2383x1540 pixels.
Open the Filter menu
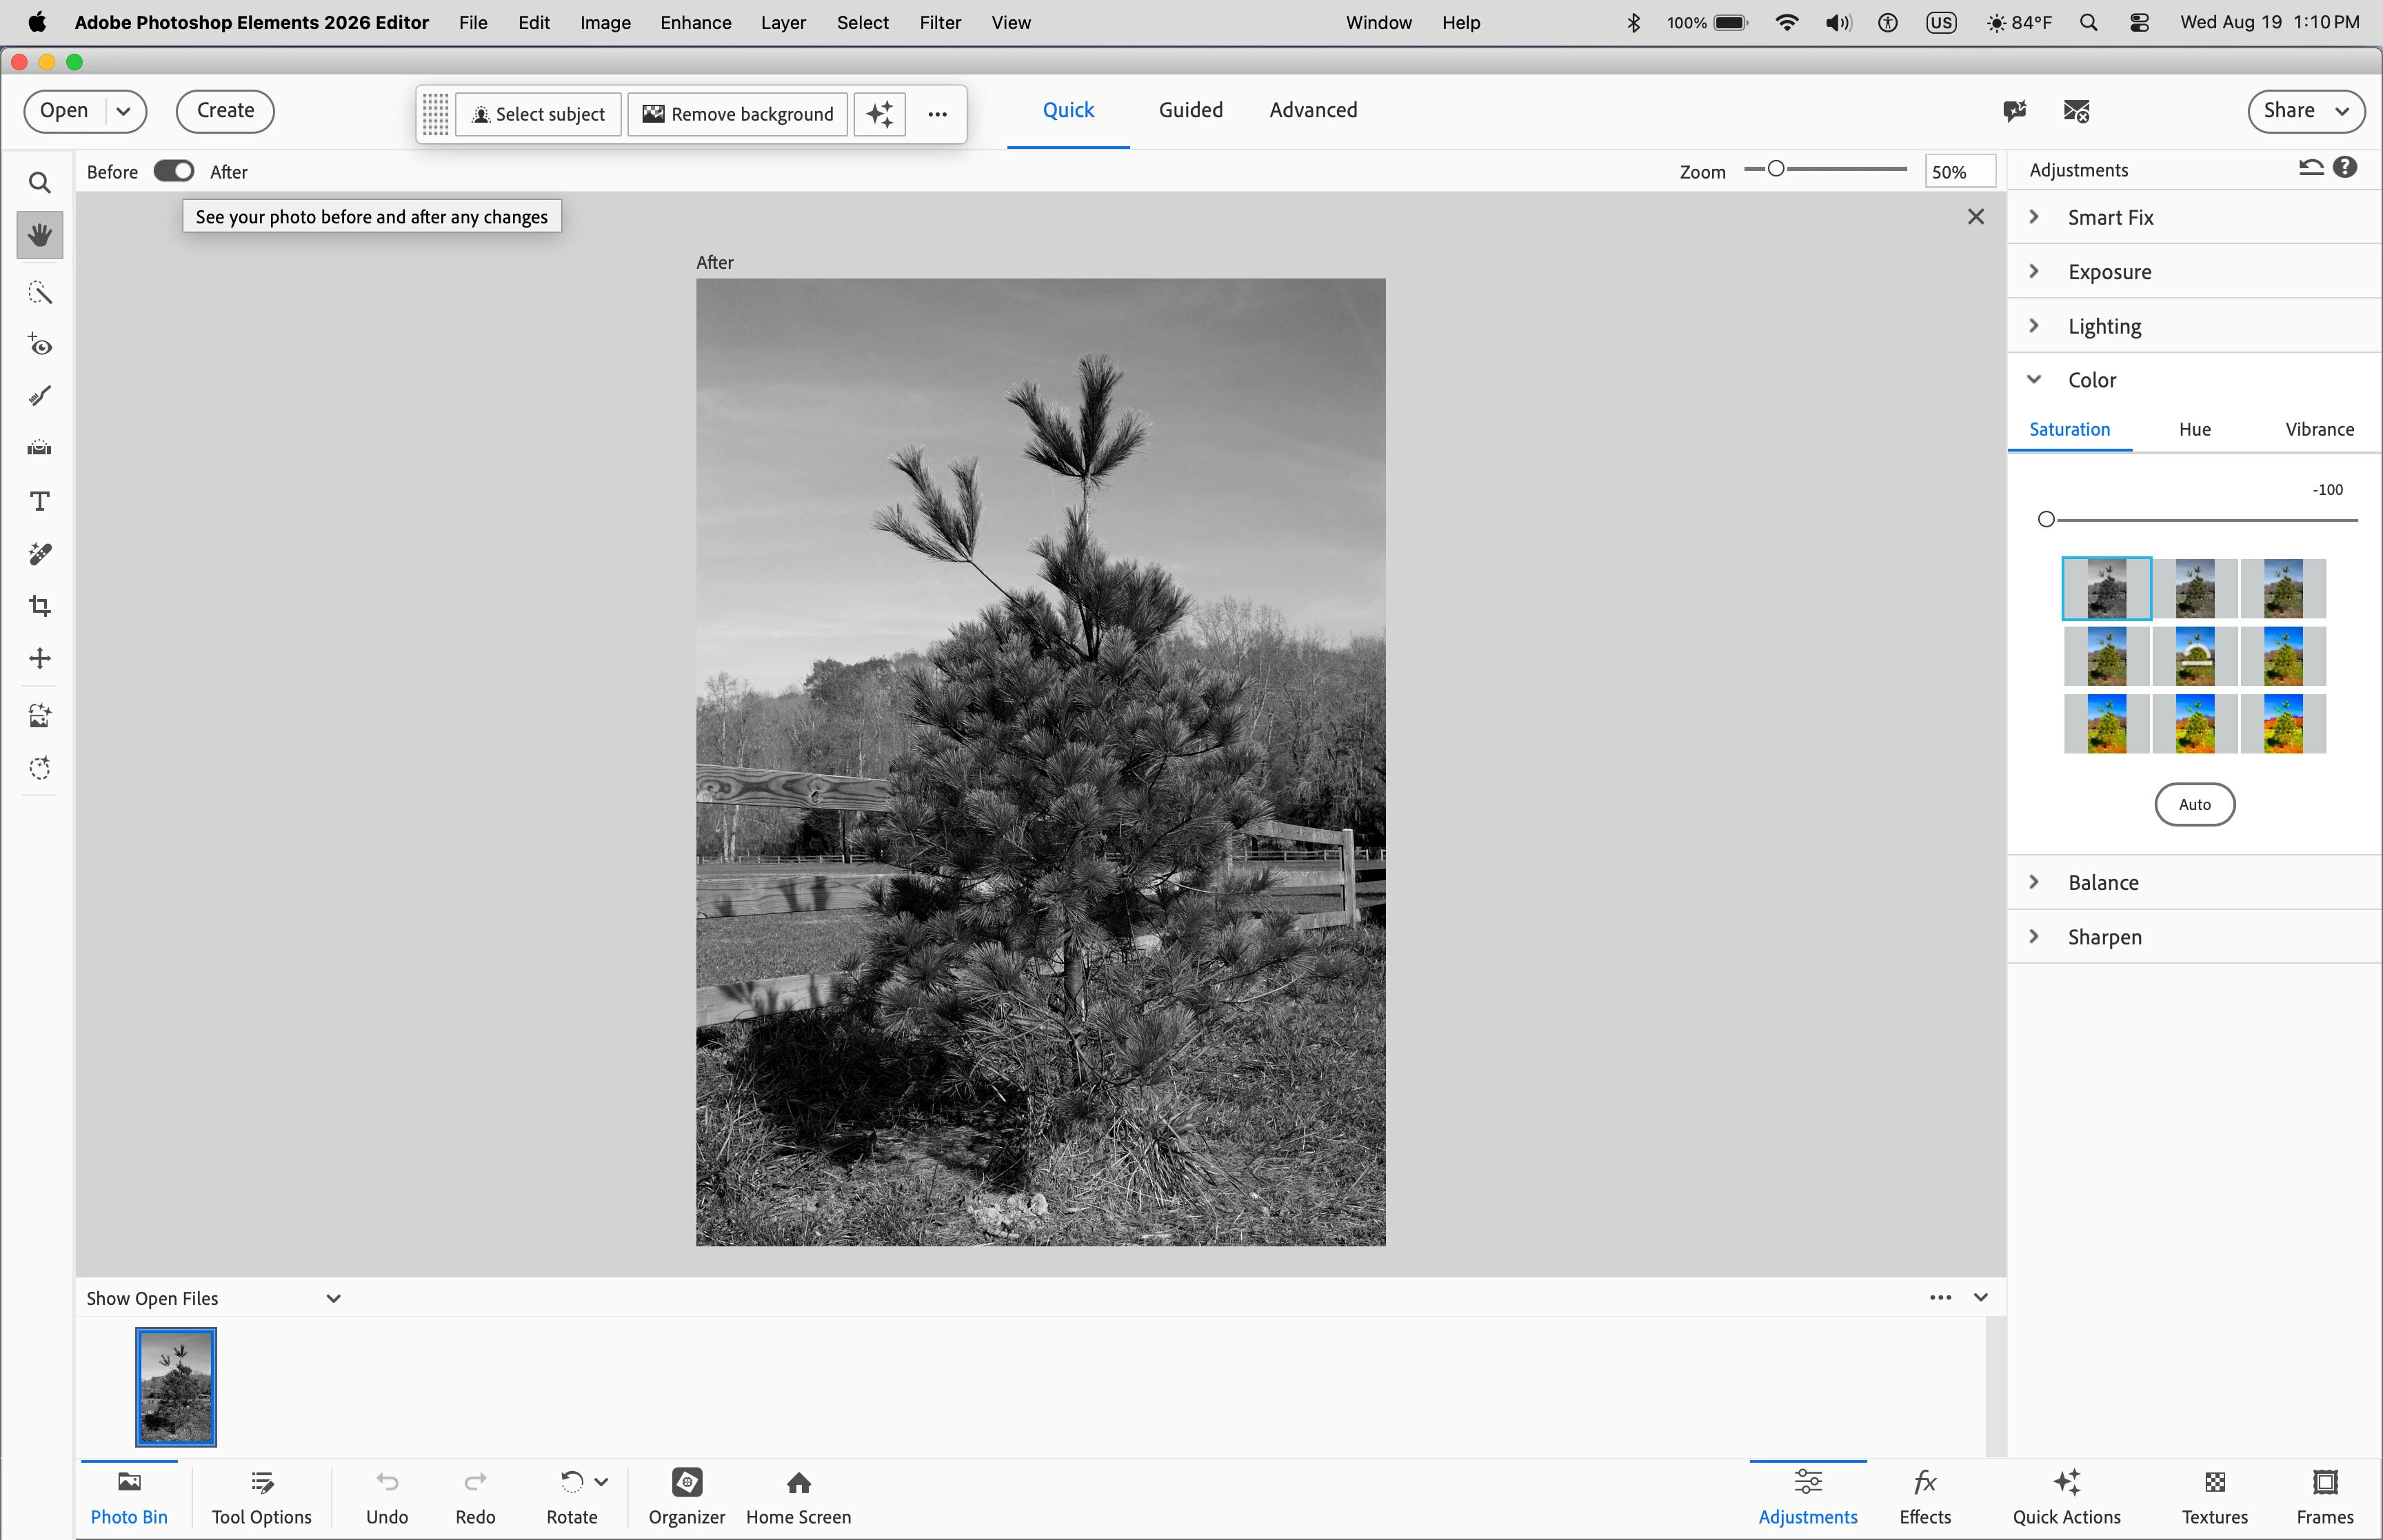(940, 22)
